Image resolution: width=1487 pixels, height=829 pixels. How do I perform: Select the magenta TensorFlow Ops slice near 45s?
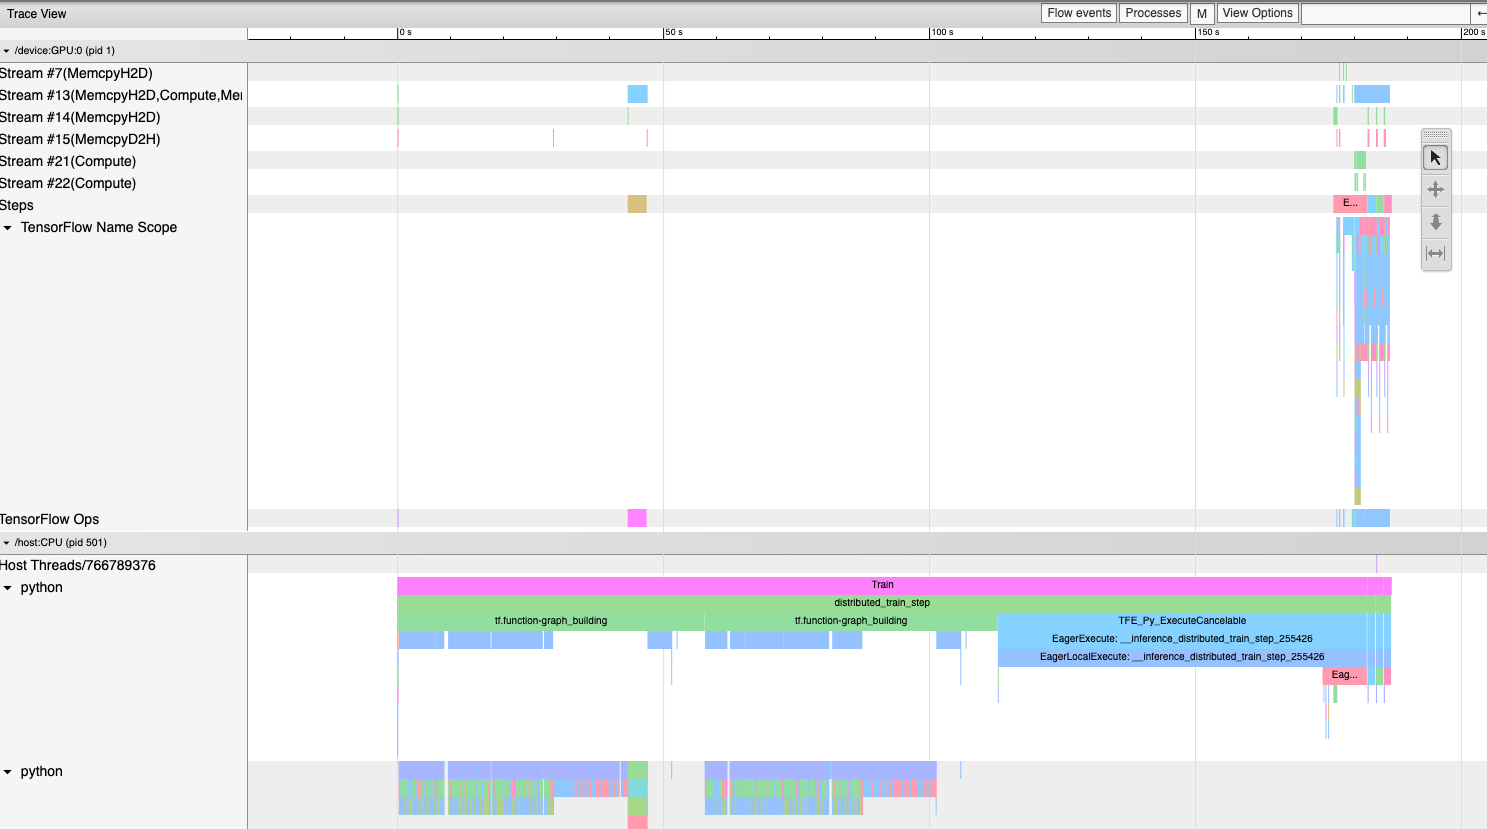click(x=637, y=518)
